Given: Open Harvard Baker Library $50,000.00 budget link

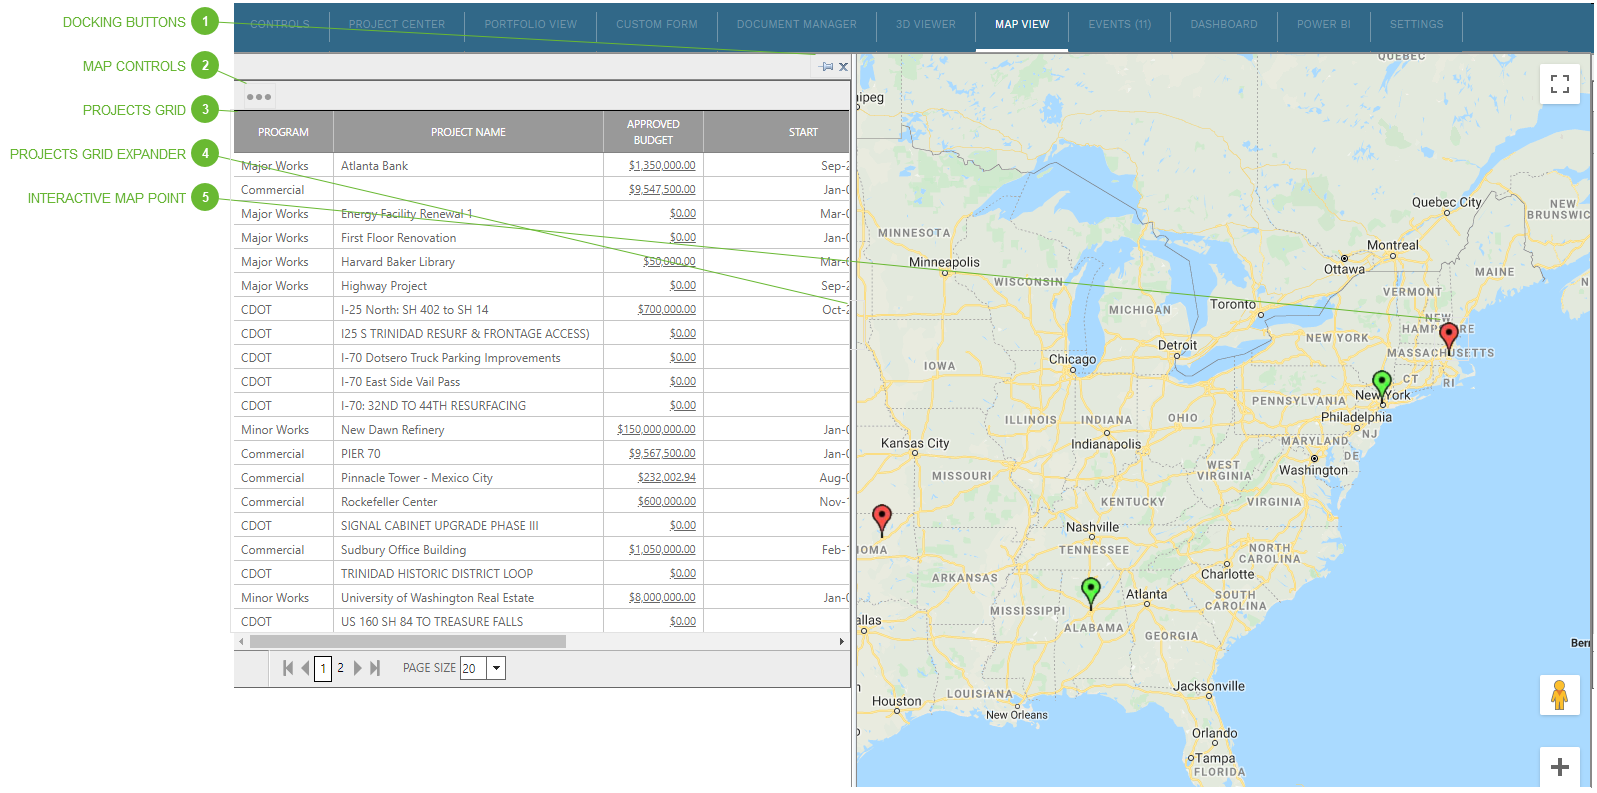Looking at the screenshot, I should coord(669,262).
